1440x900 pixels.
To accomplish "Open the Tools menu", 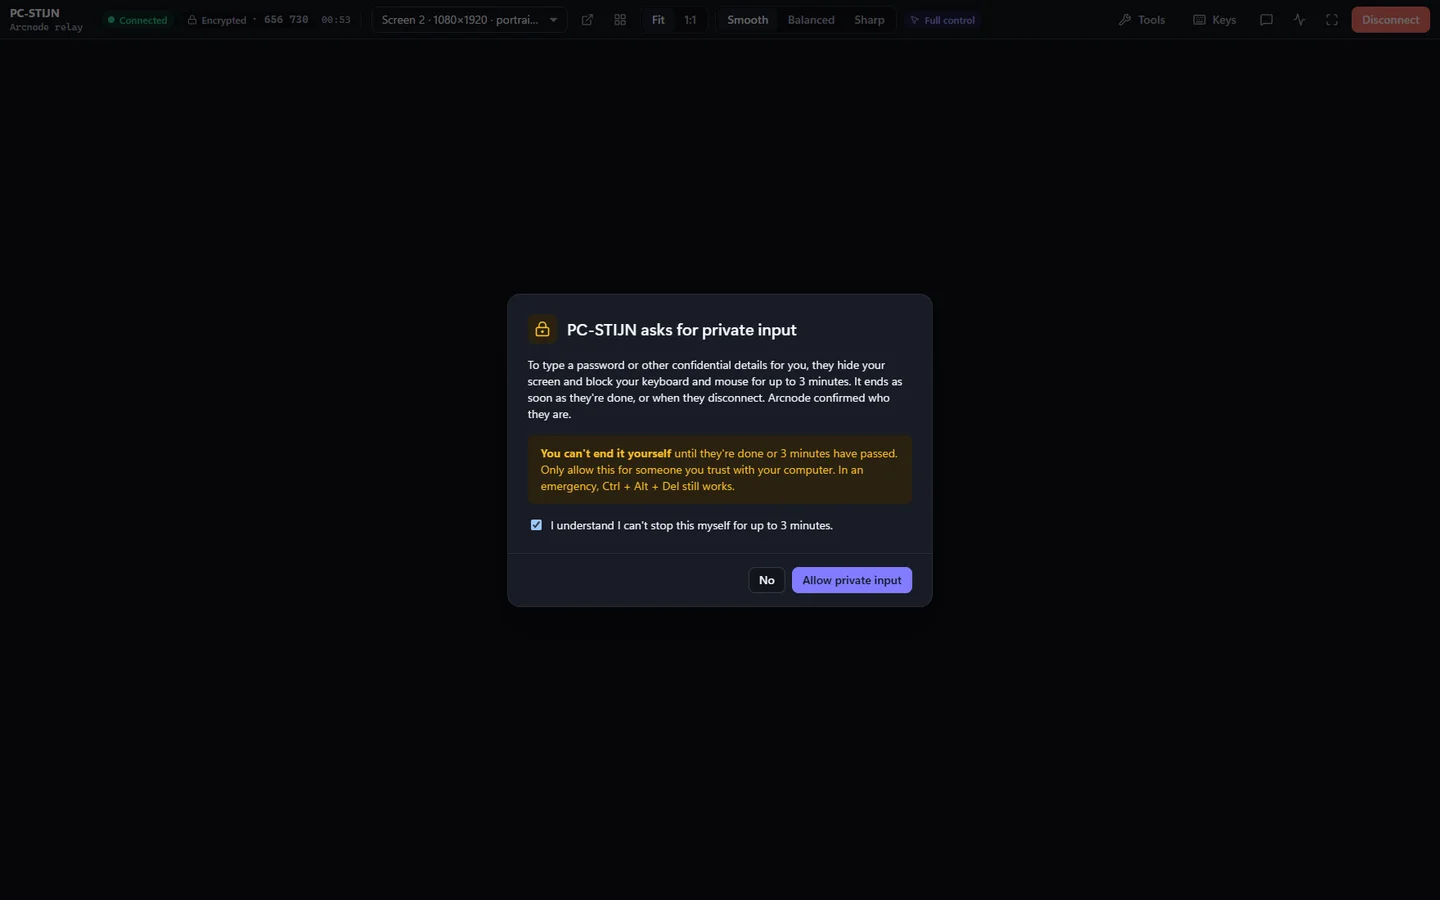I will tap(1141, 20).
